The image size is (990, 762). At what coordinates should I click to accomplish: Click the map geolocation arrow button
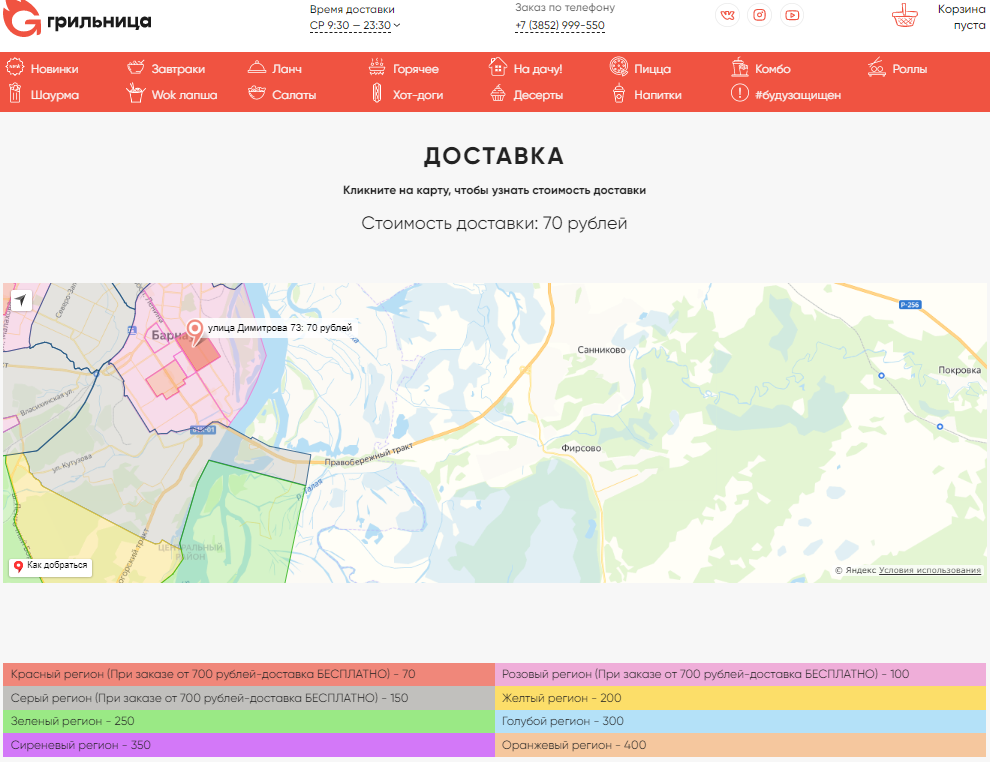point(21,300)
